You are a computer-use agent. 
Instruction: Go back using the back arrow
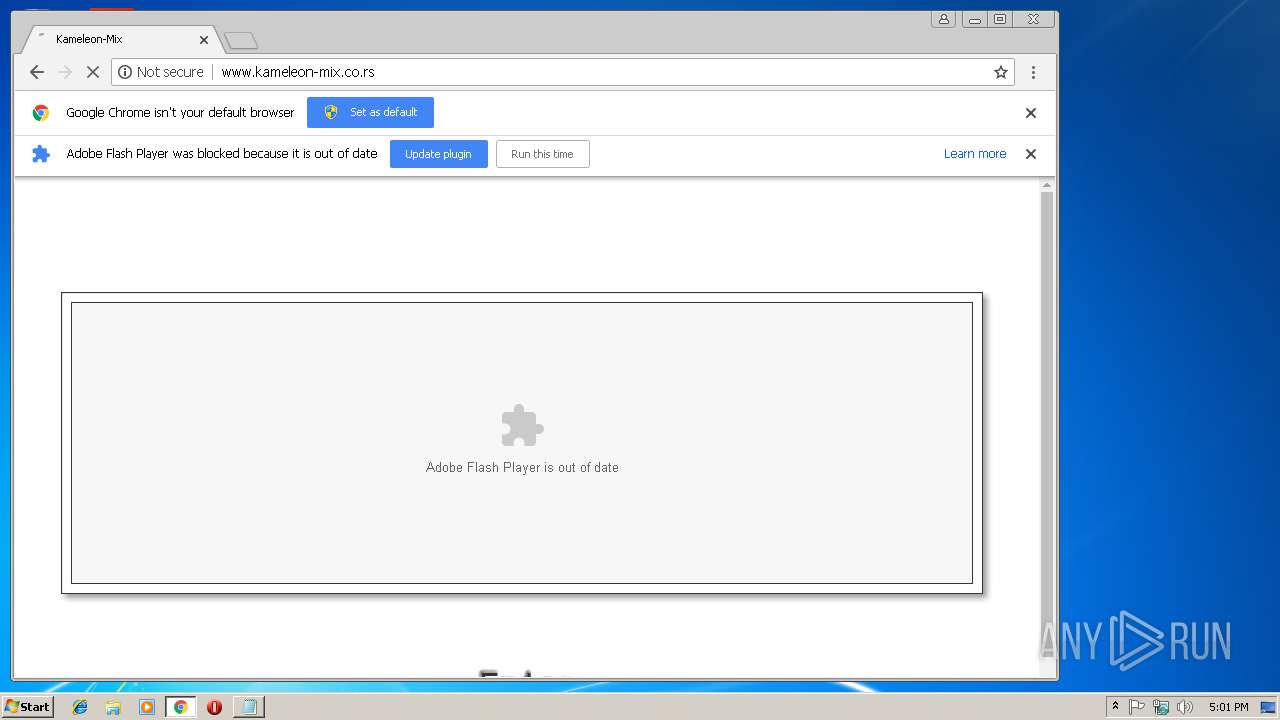pos(37,72)
